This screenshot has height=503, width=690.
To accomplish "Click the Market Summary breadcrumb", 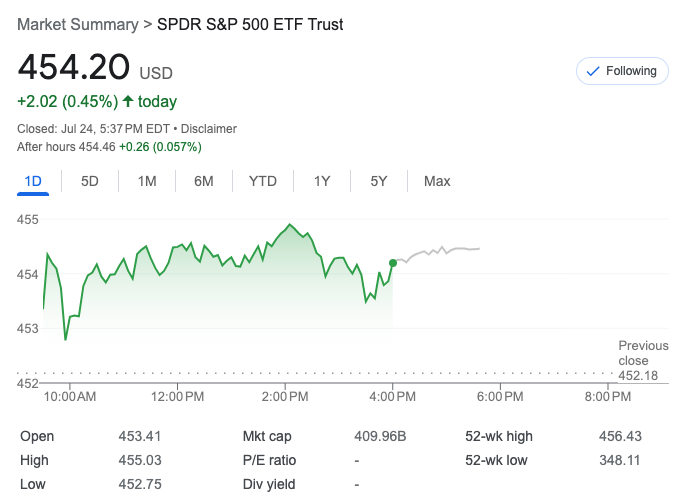I will tap(79, 24).
